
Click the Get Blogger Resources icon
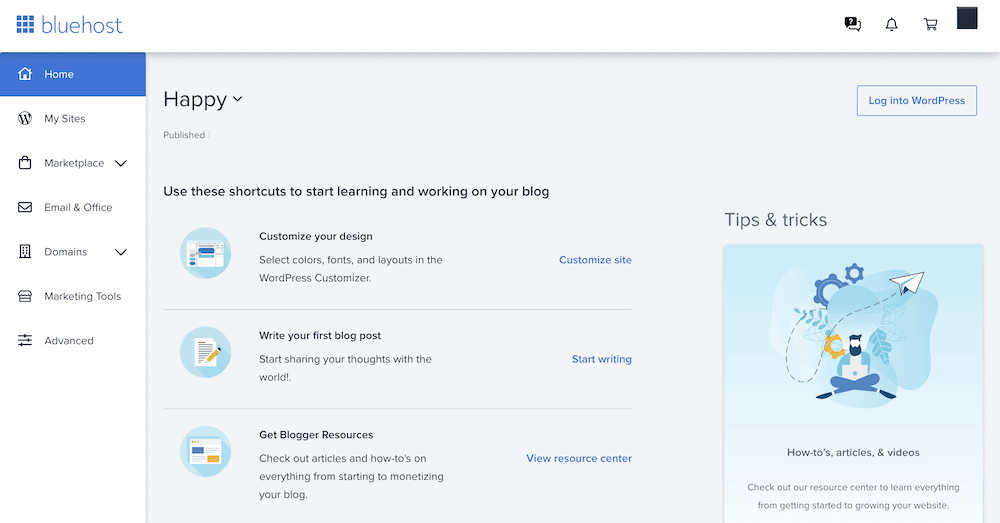coord(205,452)
